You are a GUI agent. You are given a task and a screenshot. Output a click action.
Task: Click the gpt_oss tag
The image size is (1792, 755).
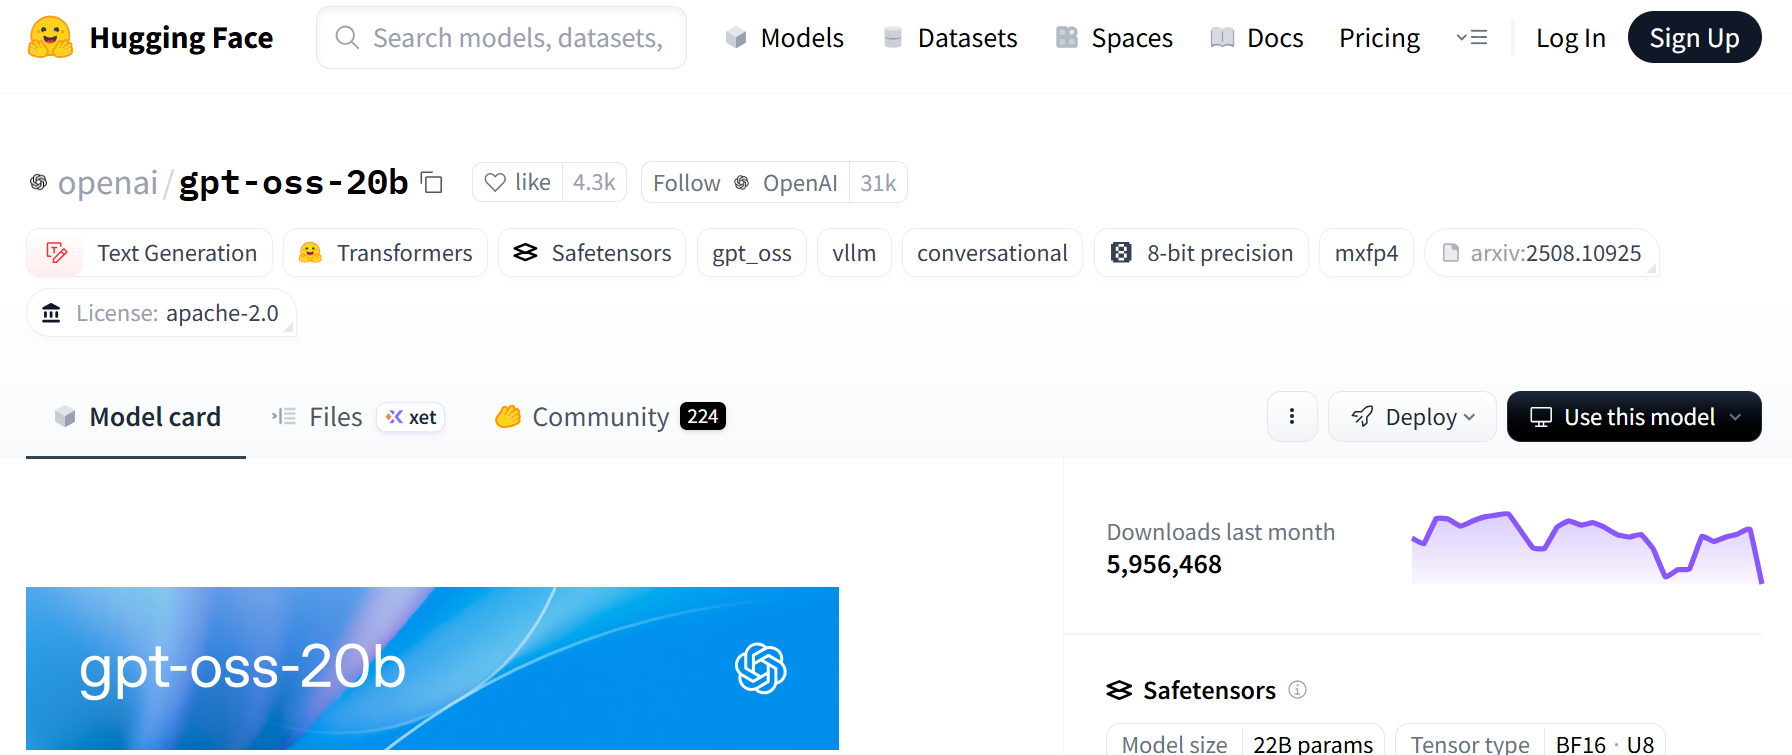coord(751,253)
